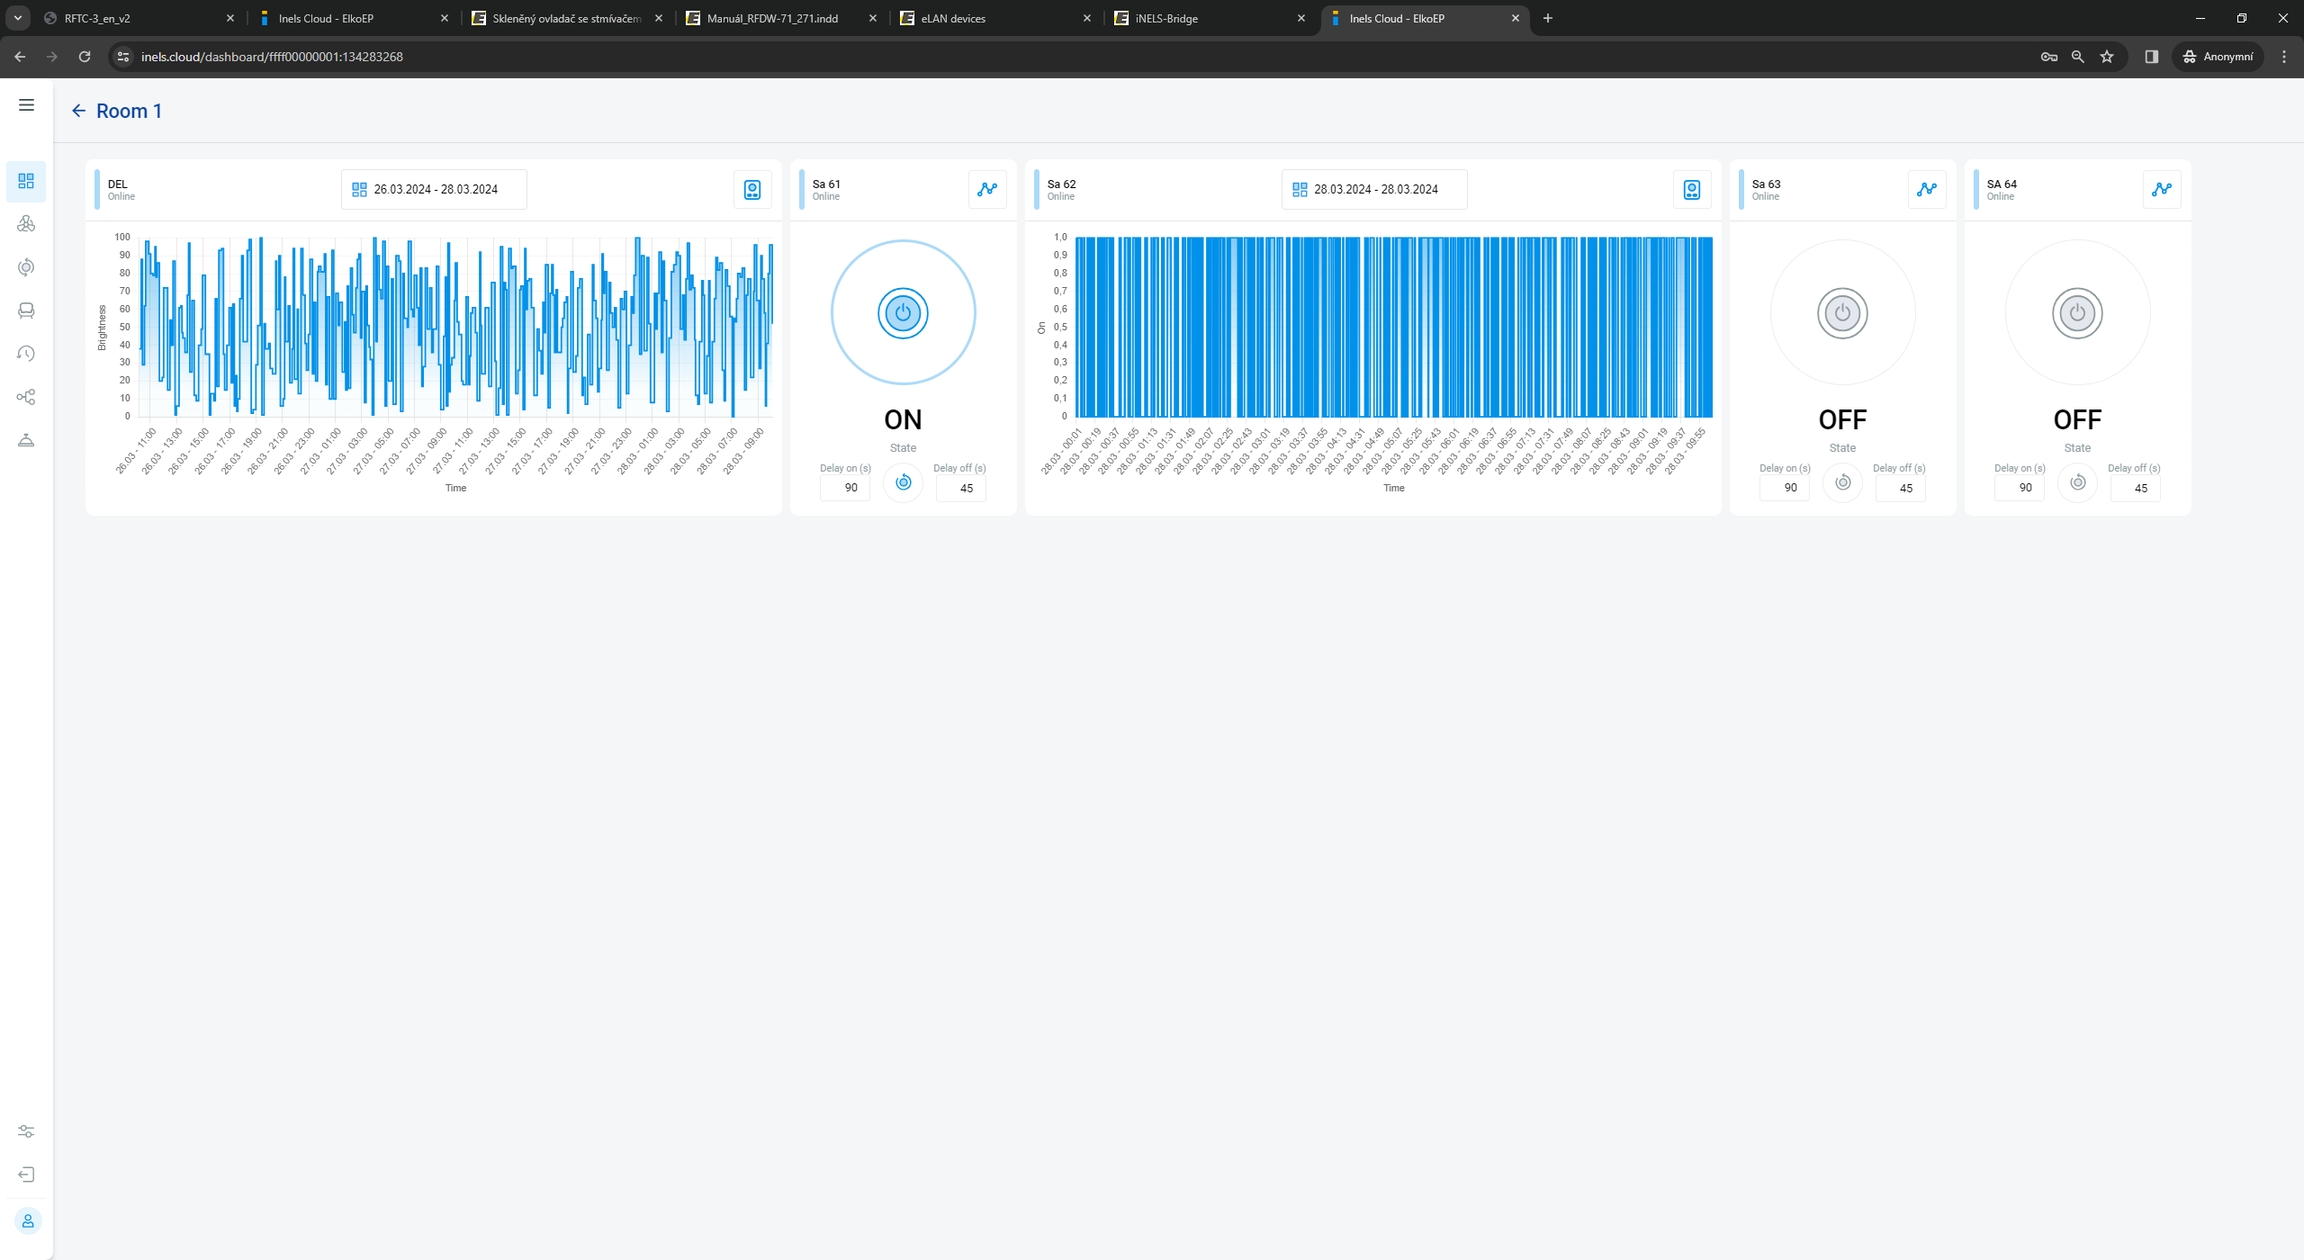
Task: Open the hamburger menu in sidebar
Action: 26,105
